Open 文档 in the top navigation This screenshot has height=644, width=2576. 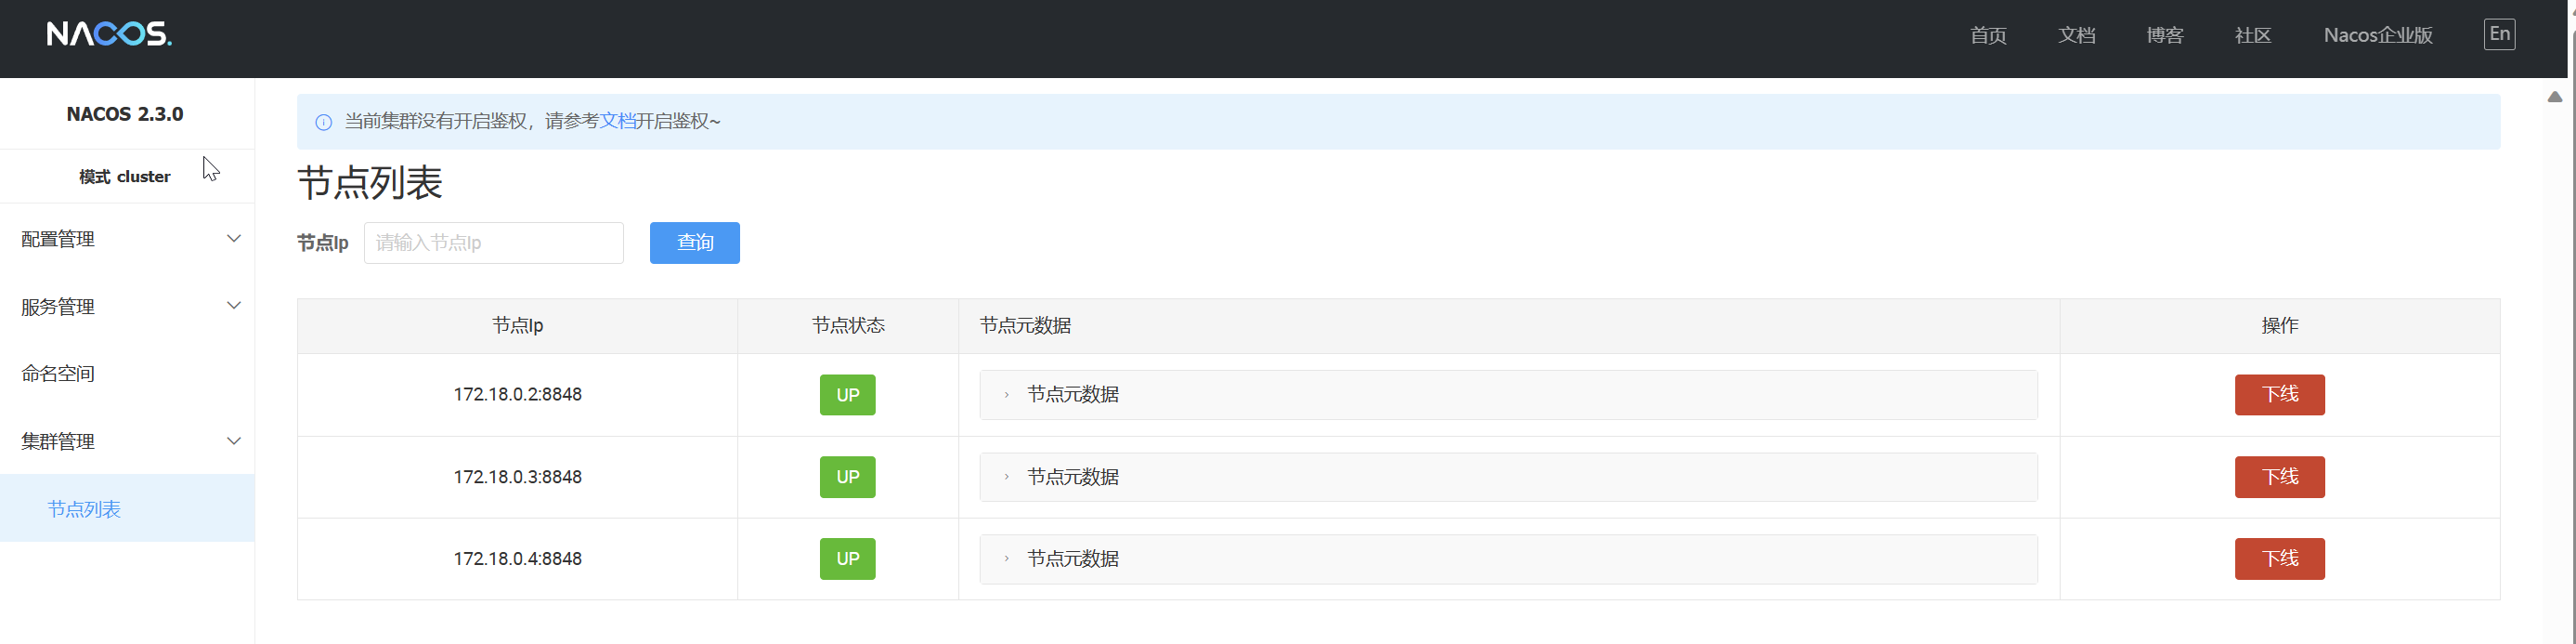[x=2076, y=35]
